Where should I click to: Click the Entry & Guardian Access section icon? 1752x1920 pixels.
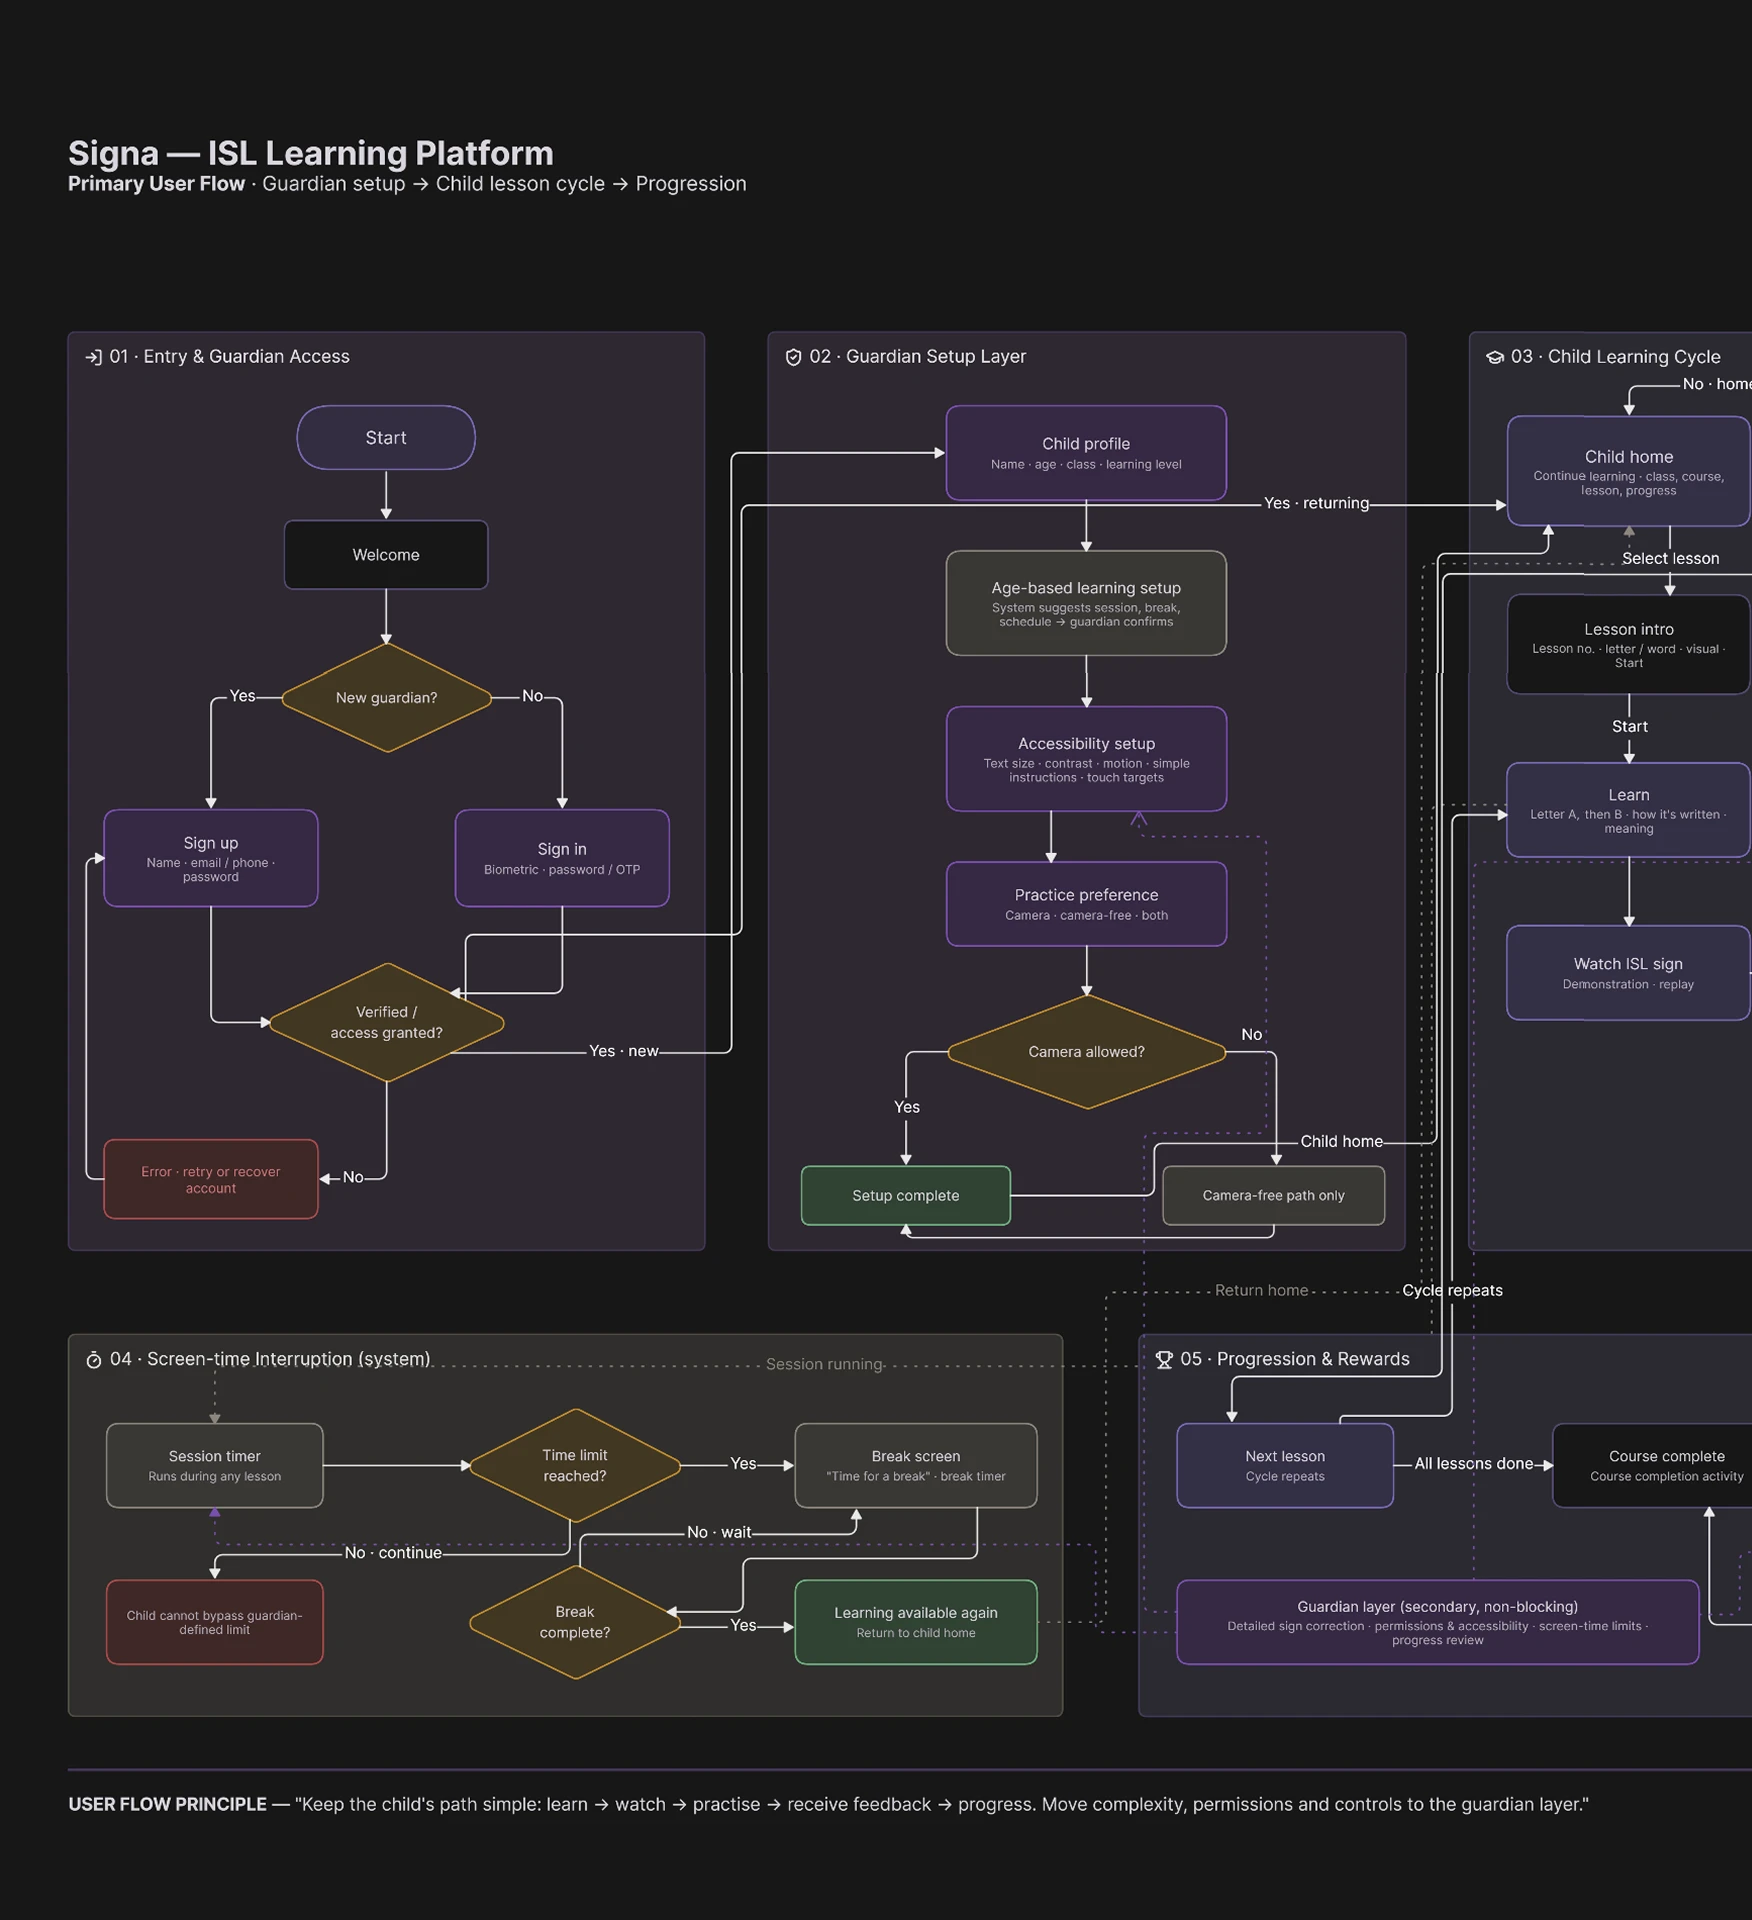point(93,357)
